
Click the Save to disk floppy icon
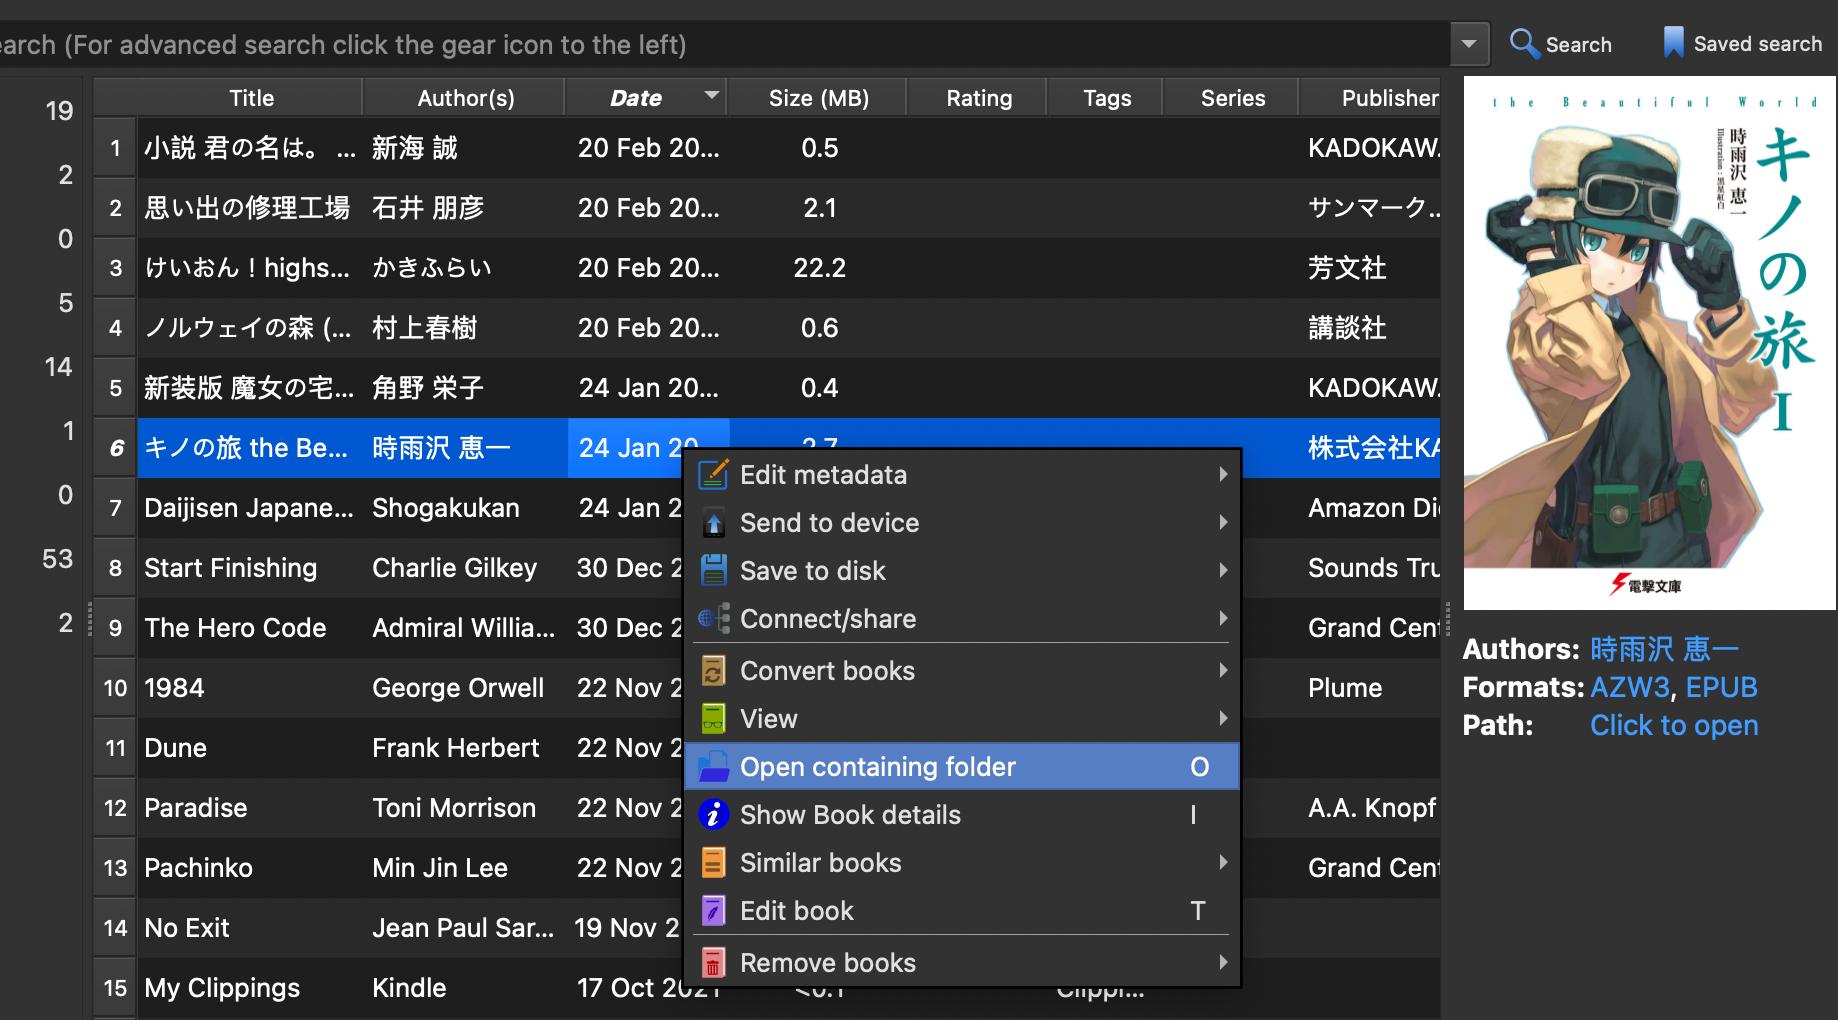713,571
